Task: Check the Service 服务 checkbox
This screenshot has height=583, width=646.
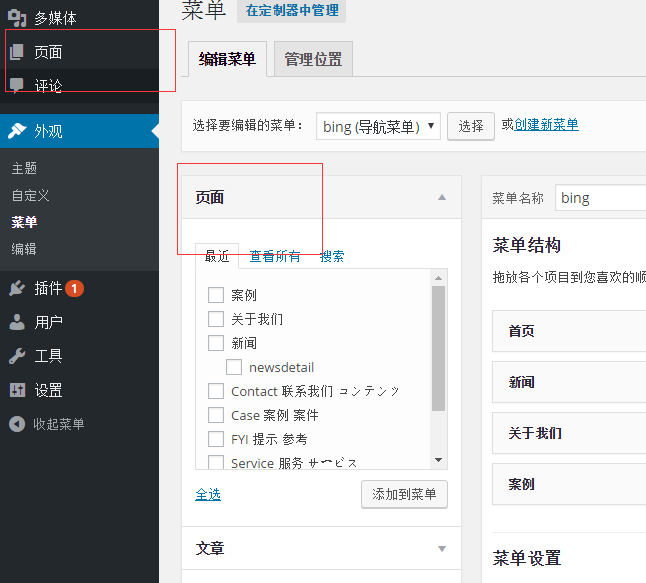Action: (x=216, y=462)
